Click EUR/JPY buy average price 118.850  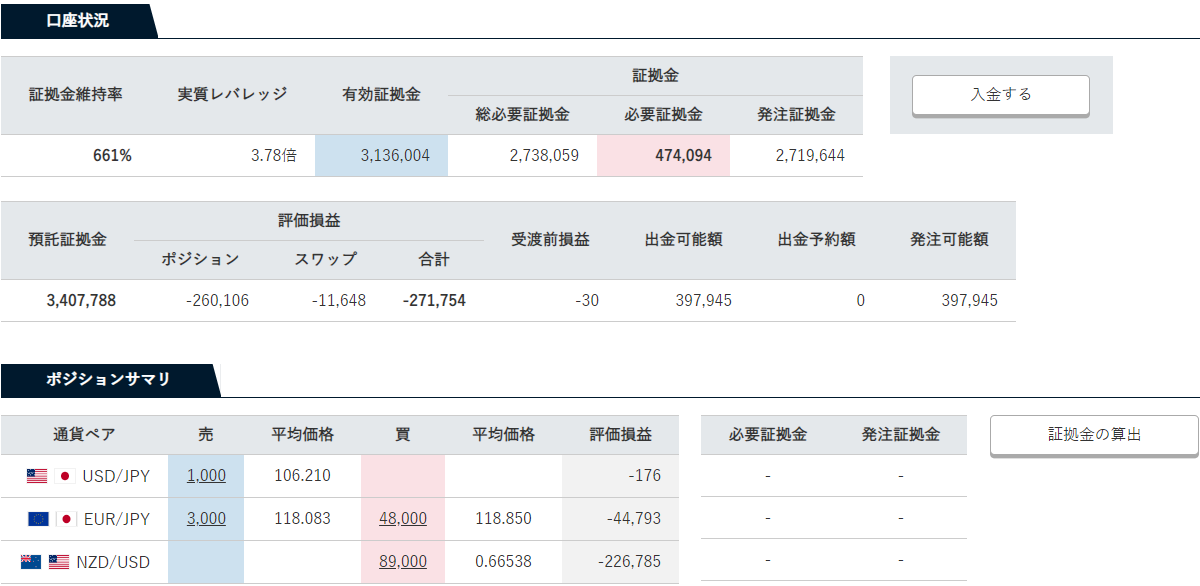(503, 519)
